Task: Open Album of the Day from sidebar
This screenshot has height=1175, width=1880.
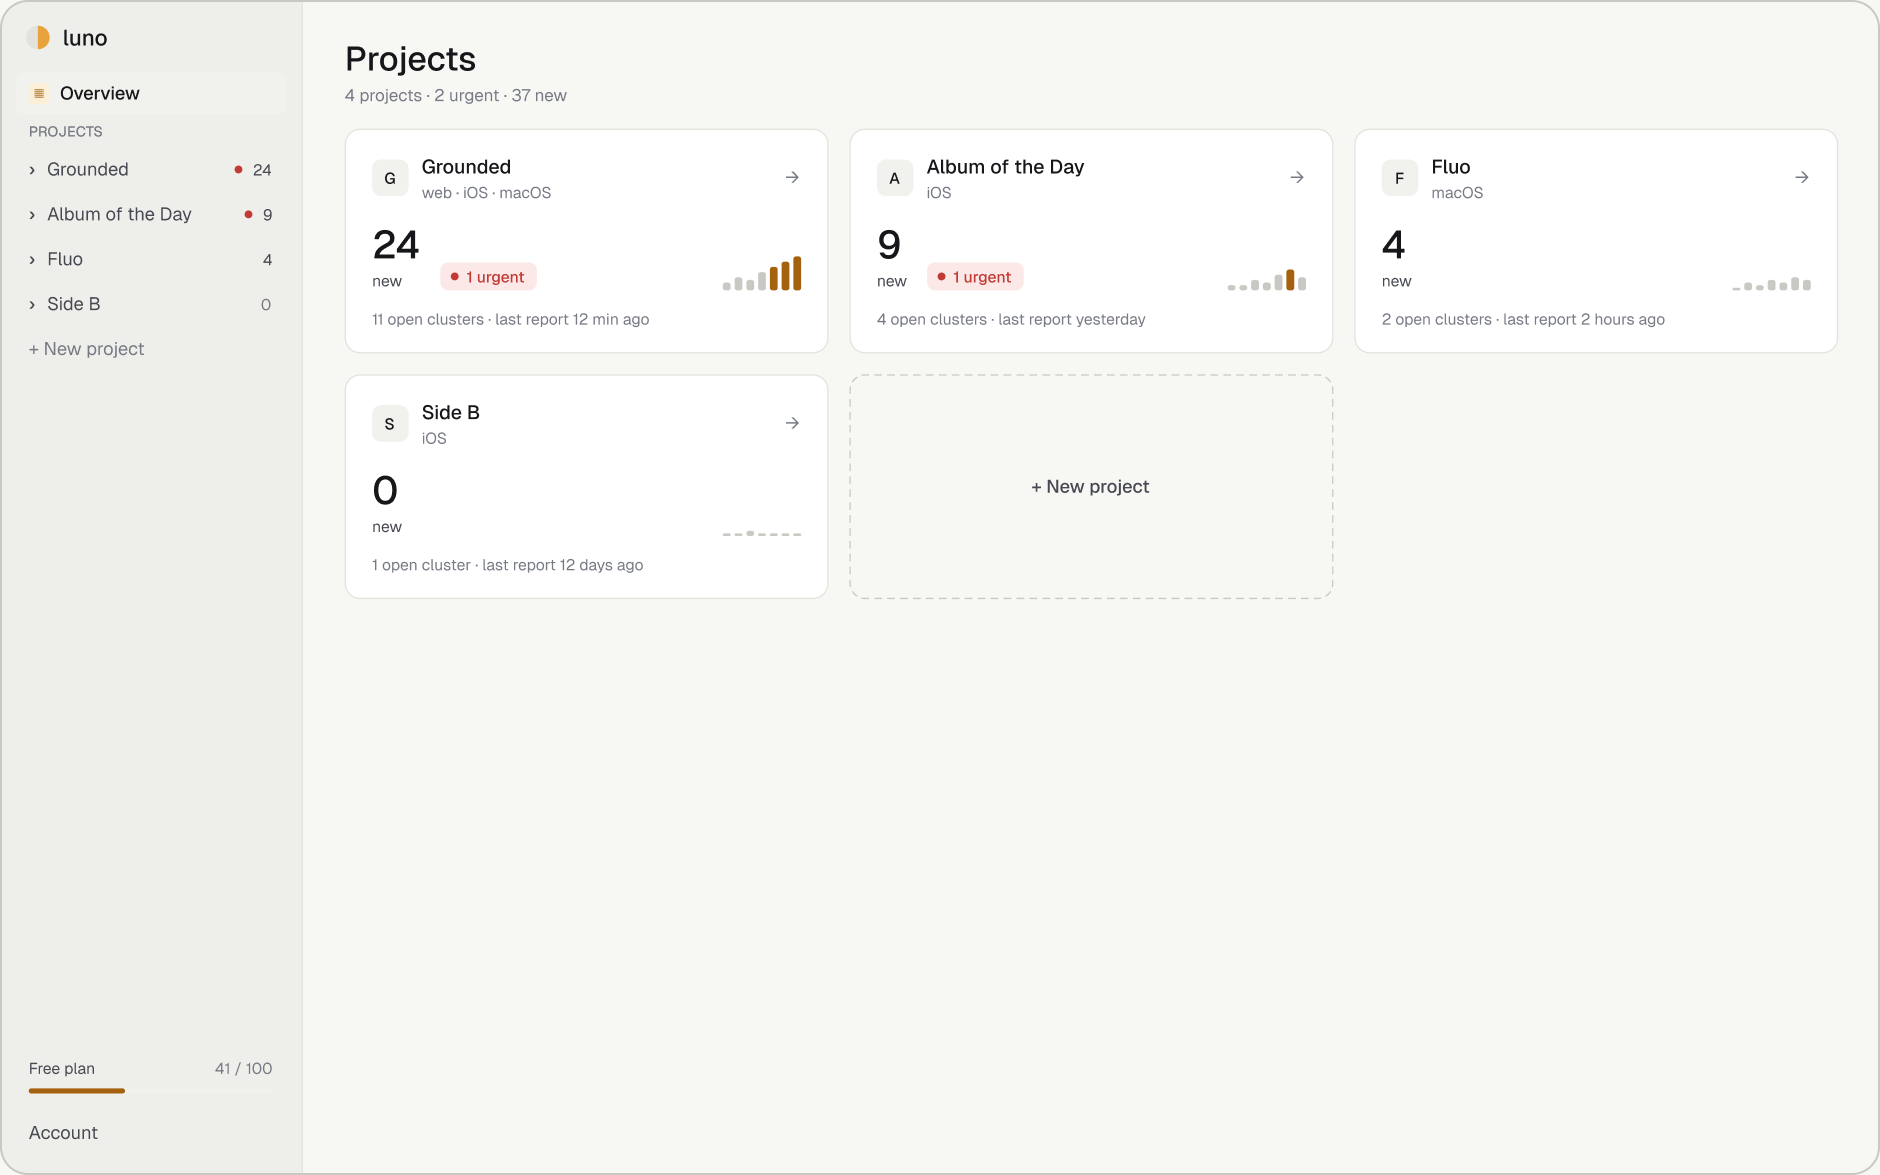Action: pos(151,214)
